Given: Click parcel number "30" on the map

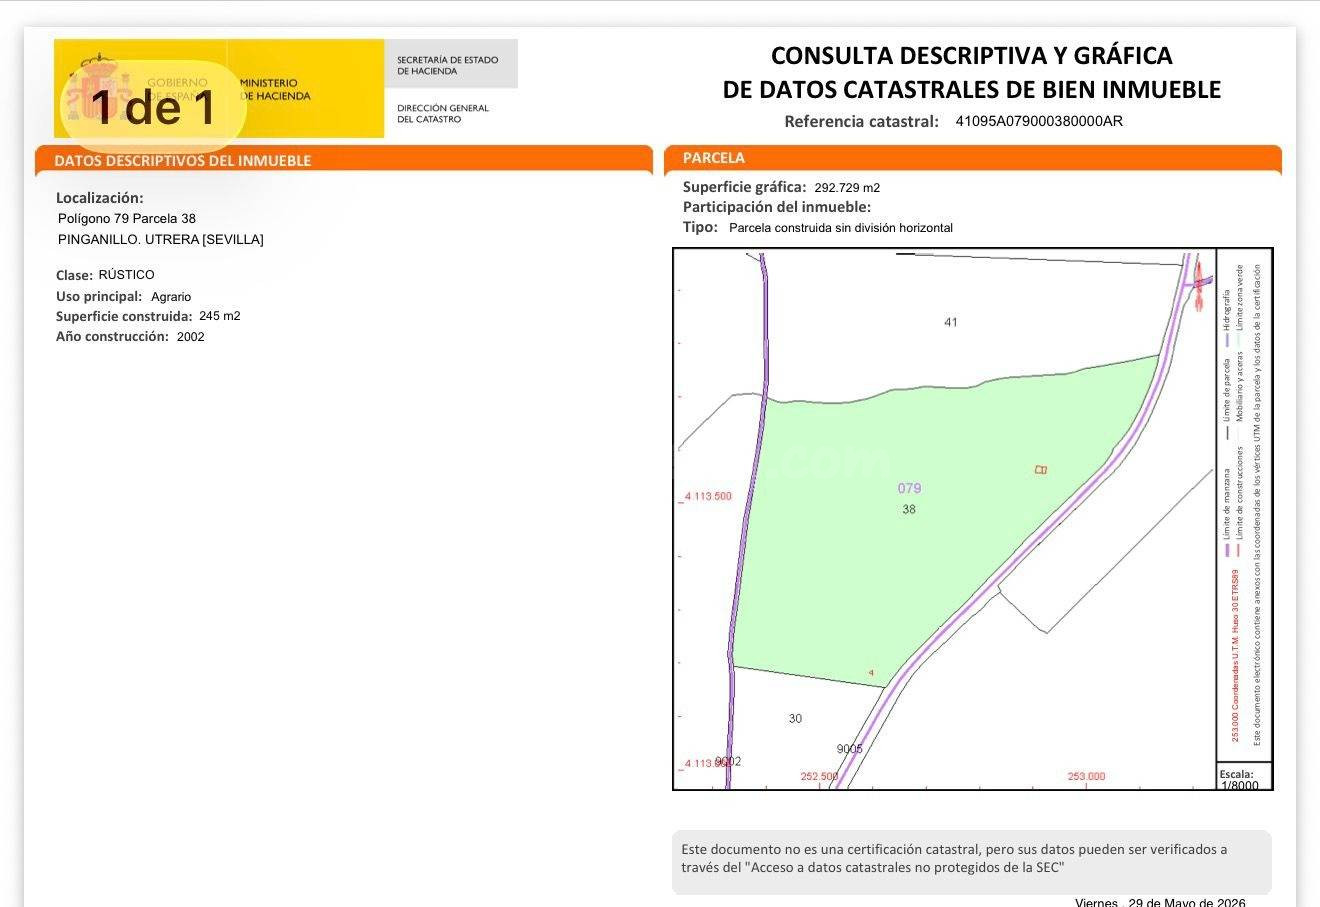Looking at the screenshot, I should 795,718.
